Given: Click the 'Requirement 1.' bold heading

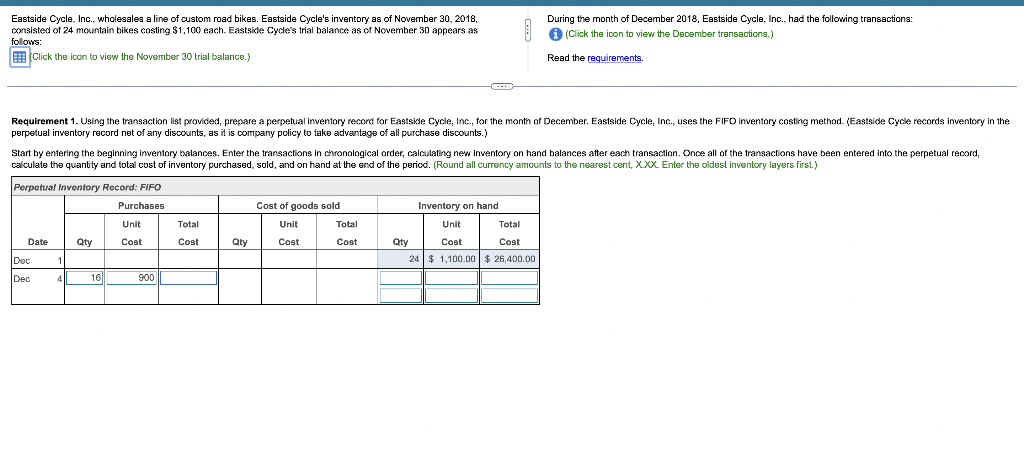Looking at the screenshot, I should click(44, 121).
